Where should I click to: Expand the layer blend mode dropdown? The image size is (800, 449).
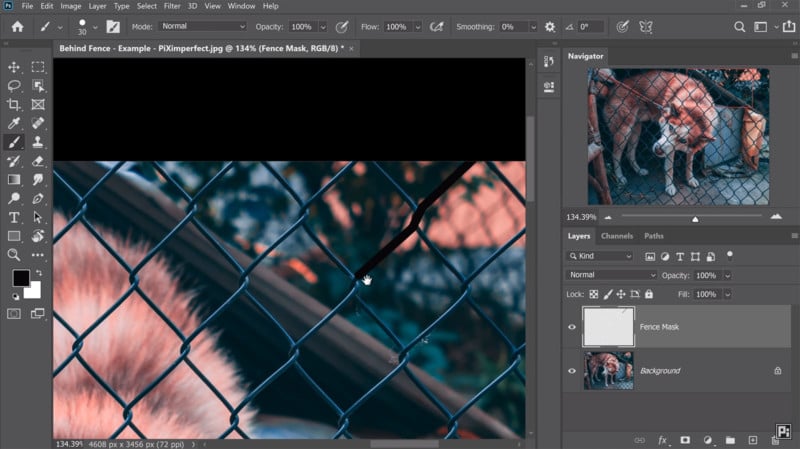(611, 275)
